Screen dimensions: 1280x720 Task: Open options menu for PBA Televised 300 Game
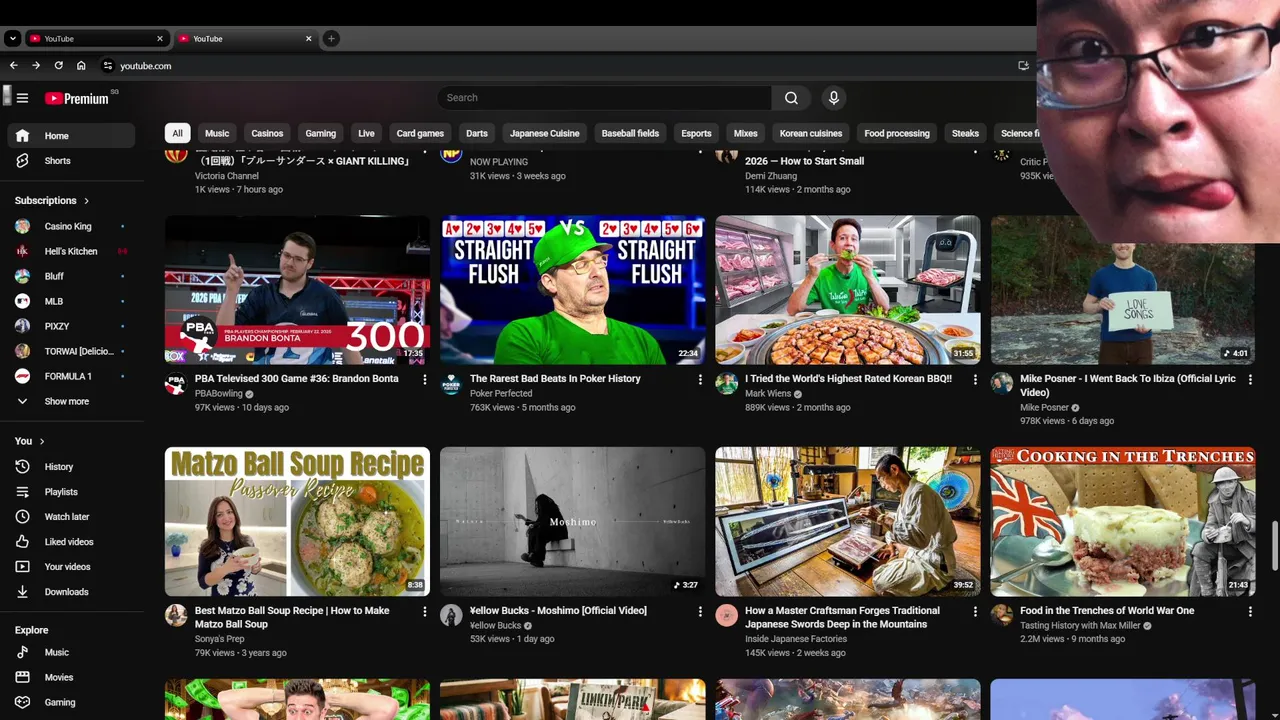(424, 380)
